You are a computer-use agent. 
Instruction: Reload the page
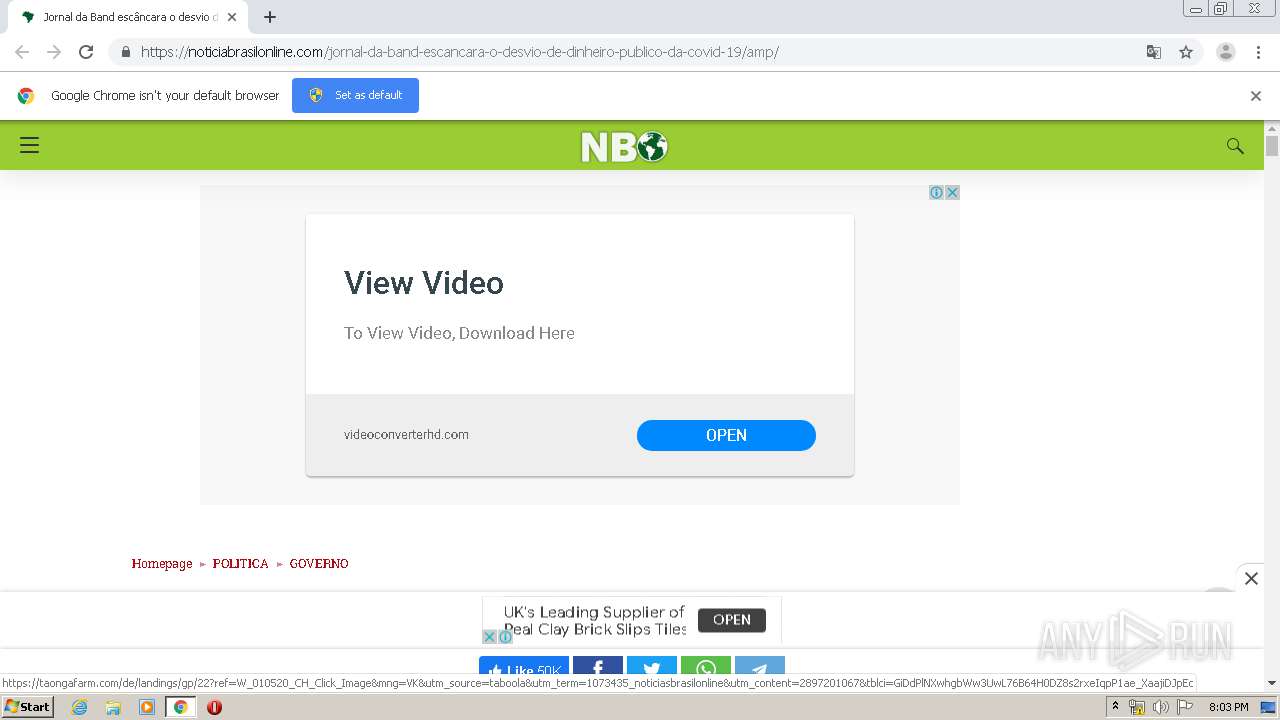coord(86,52)
